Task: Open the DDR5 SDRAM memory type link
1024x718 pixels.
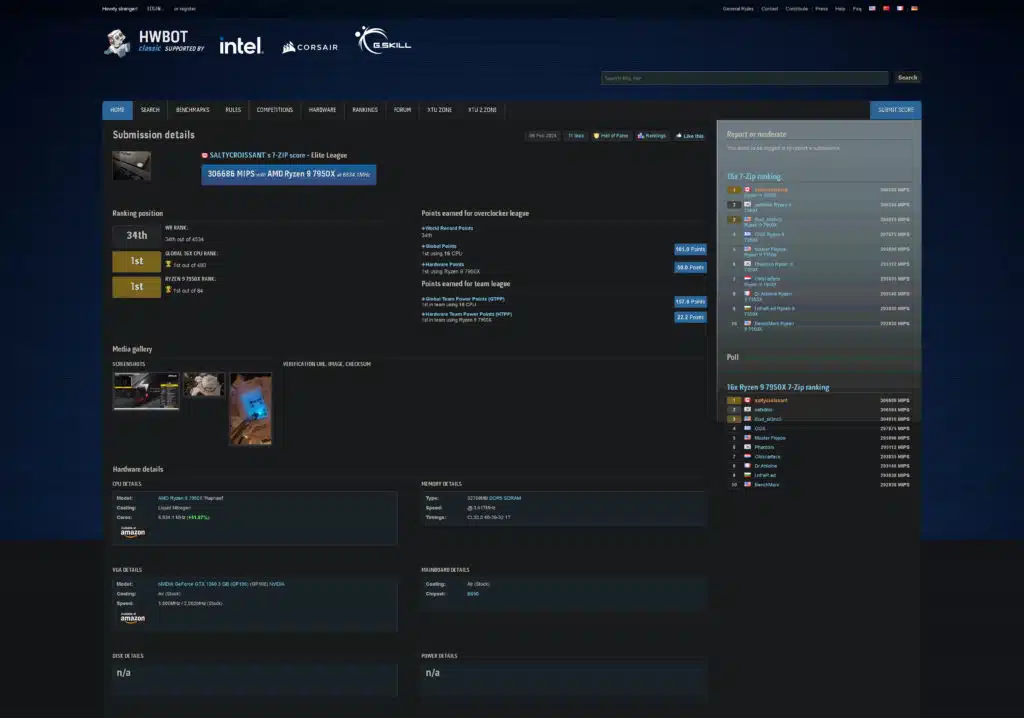Action: tap(505, 498)
